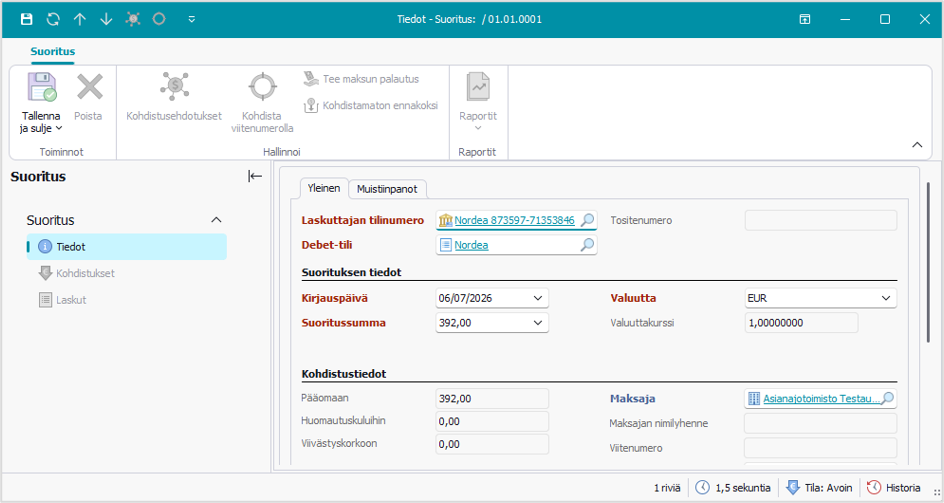Collapse the ribbon with the chevron
Image resolution: width=944 pixels, height=503 pixels.
pos(917,145)
